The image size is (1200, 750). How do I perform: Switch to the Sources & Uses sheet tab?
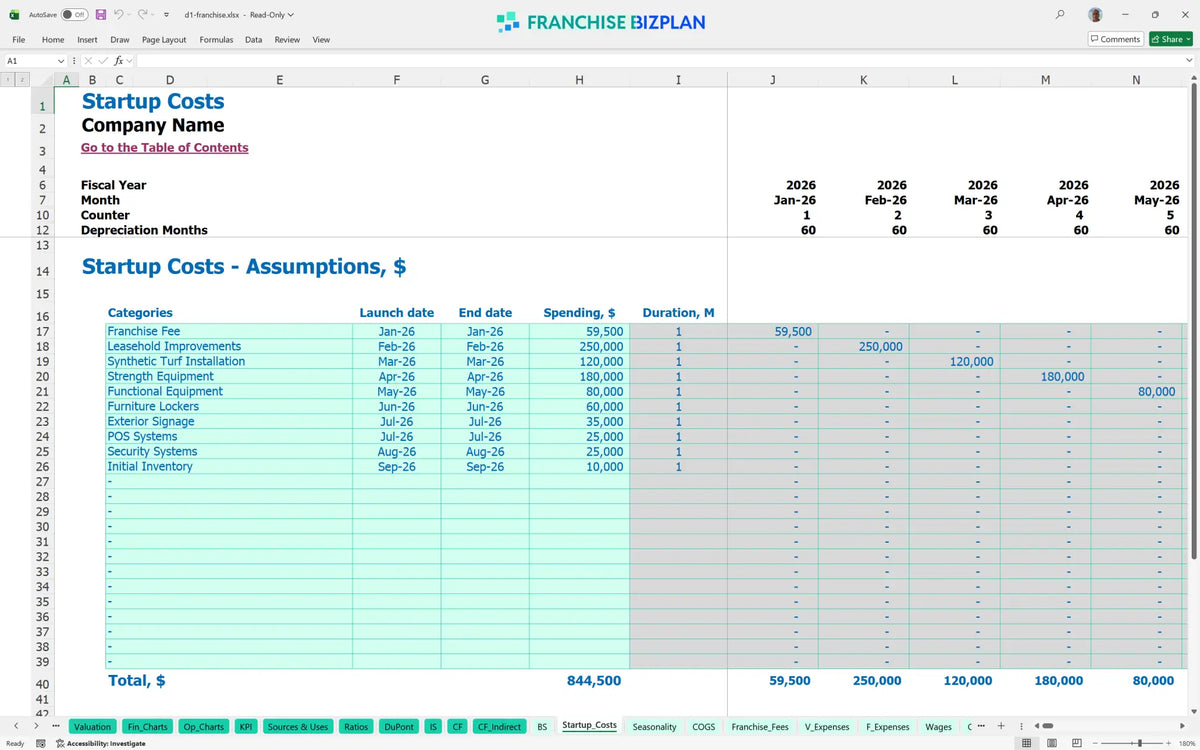[x=298, y=726]
